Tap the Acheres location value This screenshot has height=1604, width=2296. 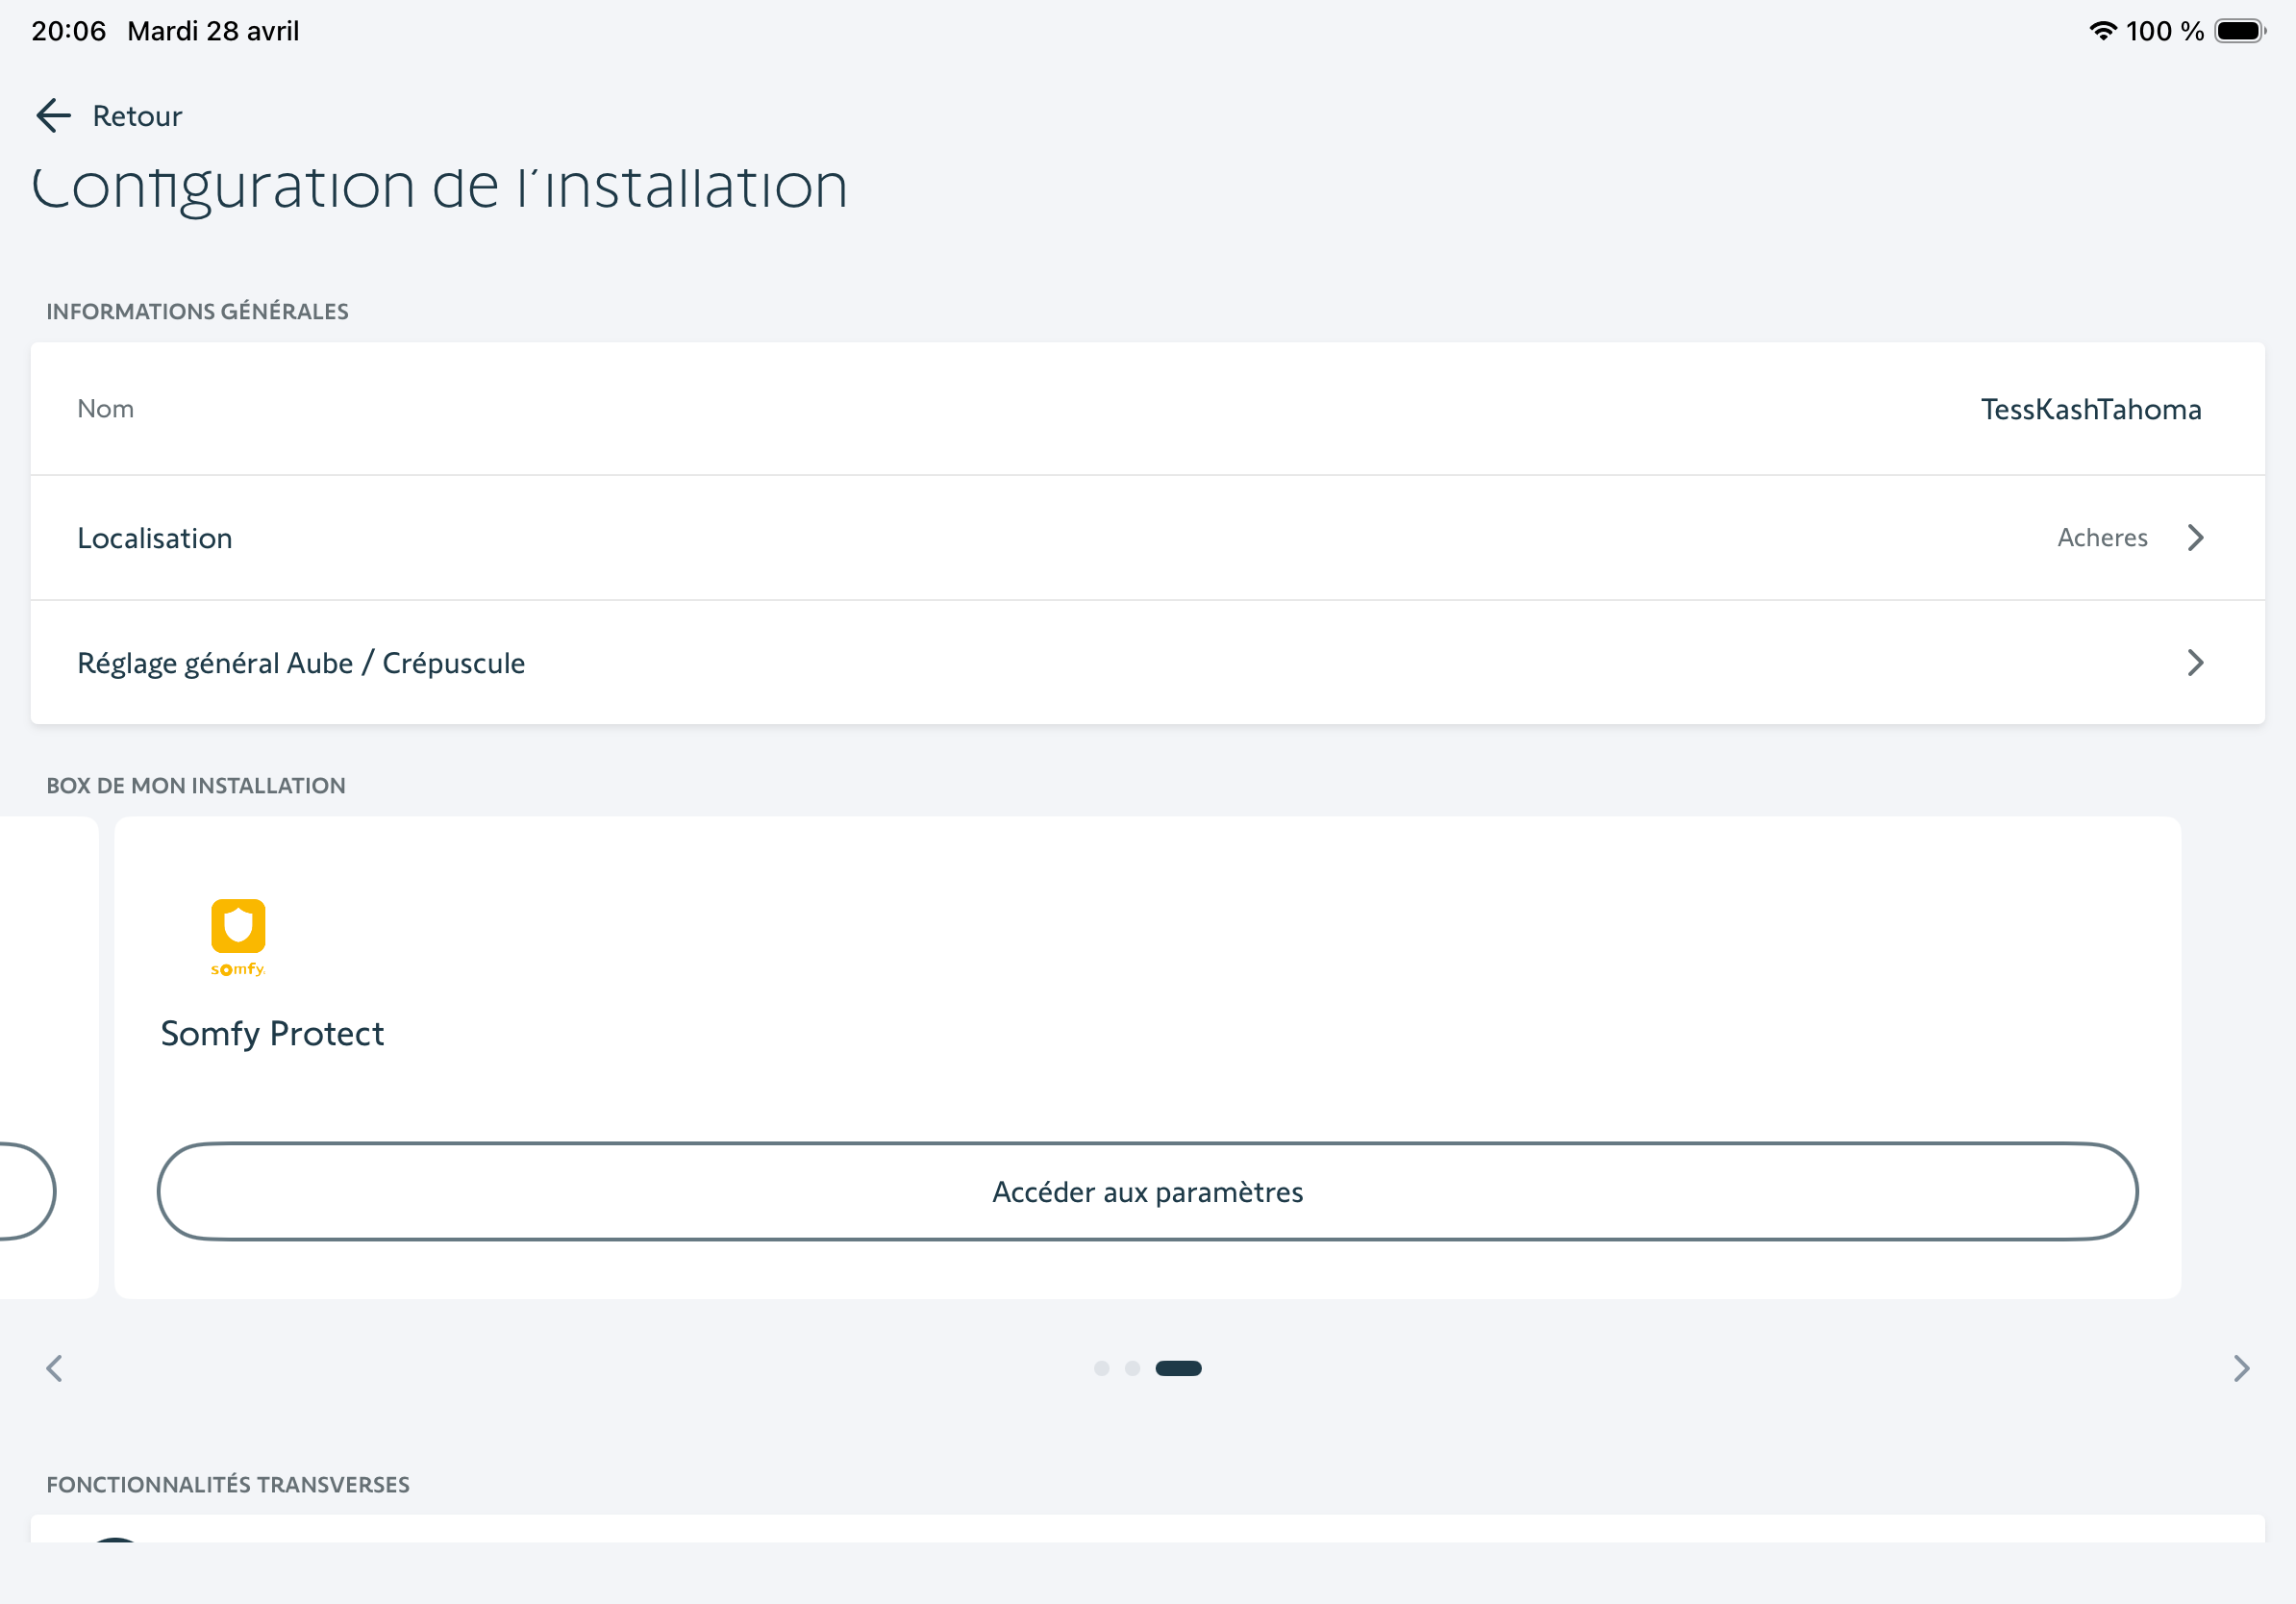pos(2101,538)
